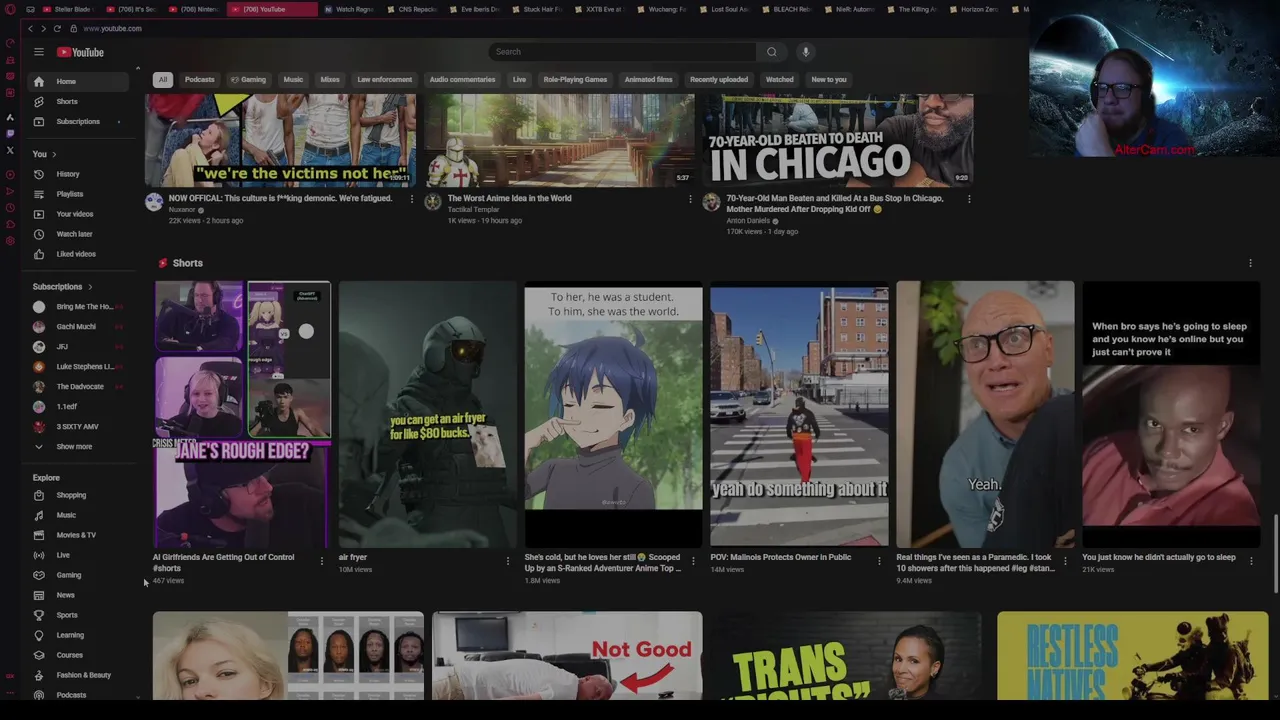Screen dimensions: 1280x720
Task: Open Home in the YouTube sidebar
Action: tap(80, 81)
